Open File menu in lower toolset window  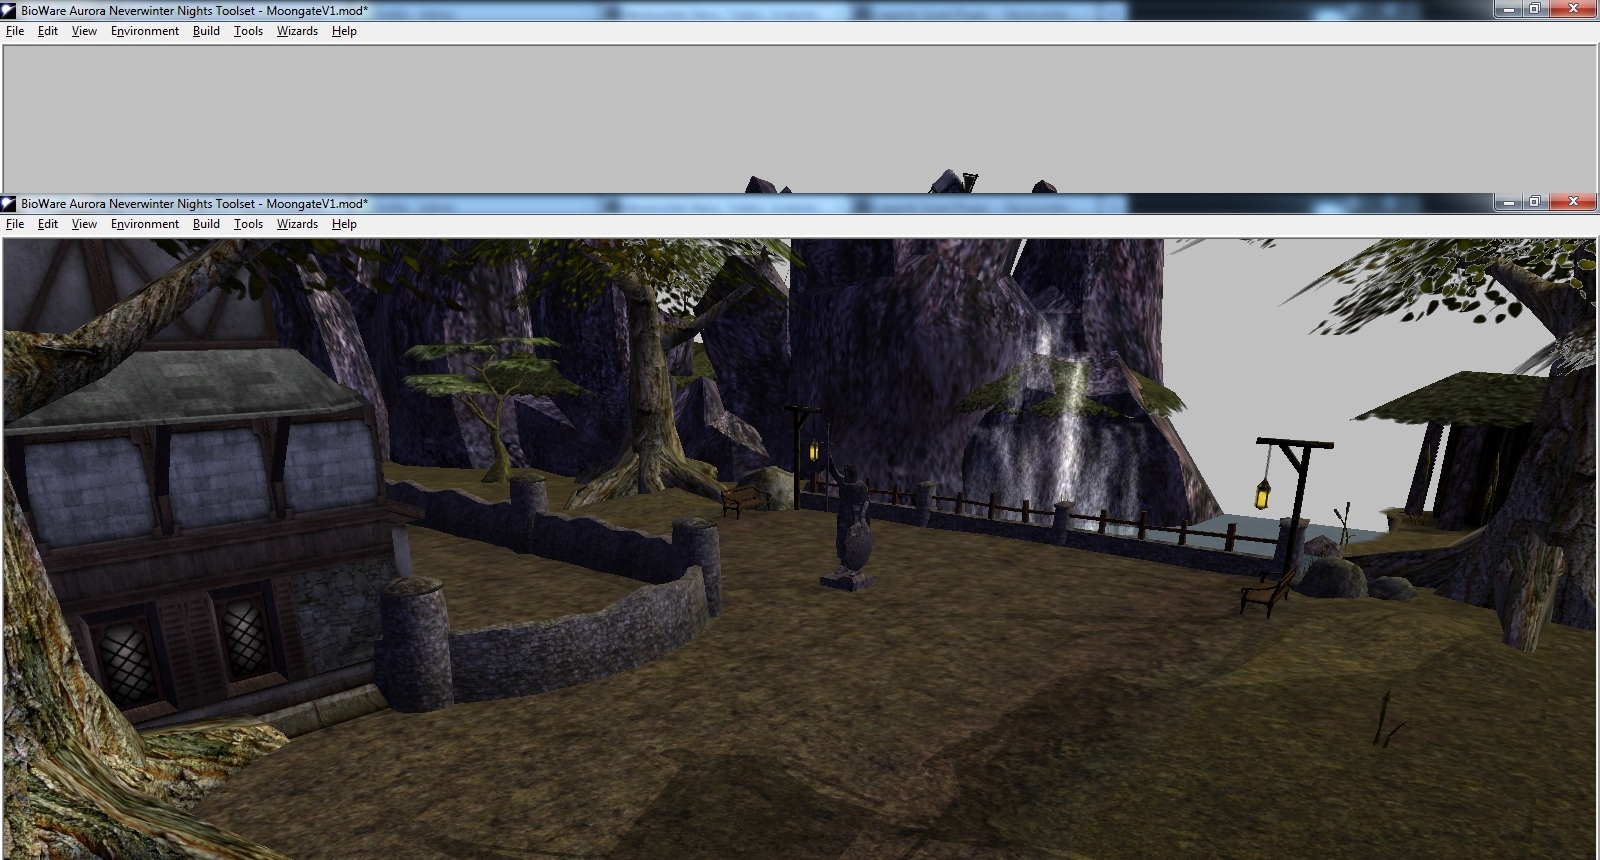[x=15, y=224]
